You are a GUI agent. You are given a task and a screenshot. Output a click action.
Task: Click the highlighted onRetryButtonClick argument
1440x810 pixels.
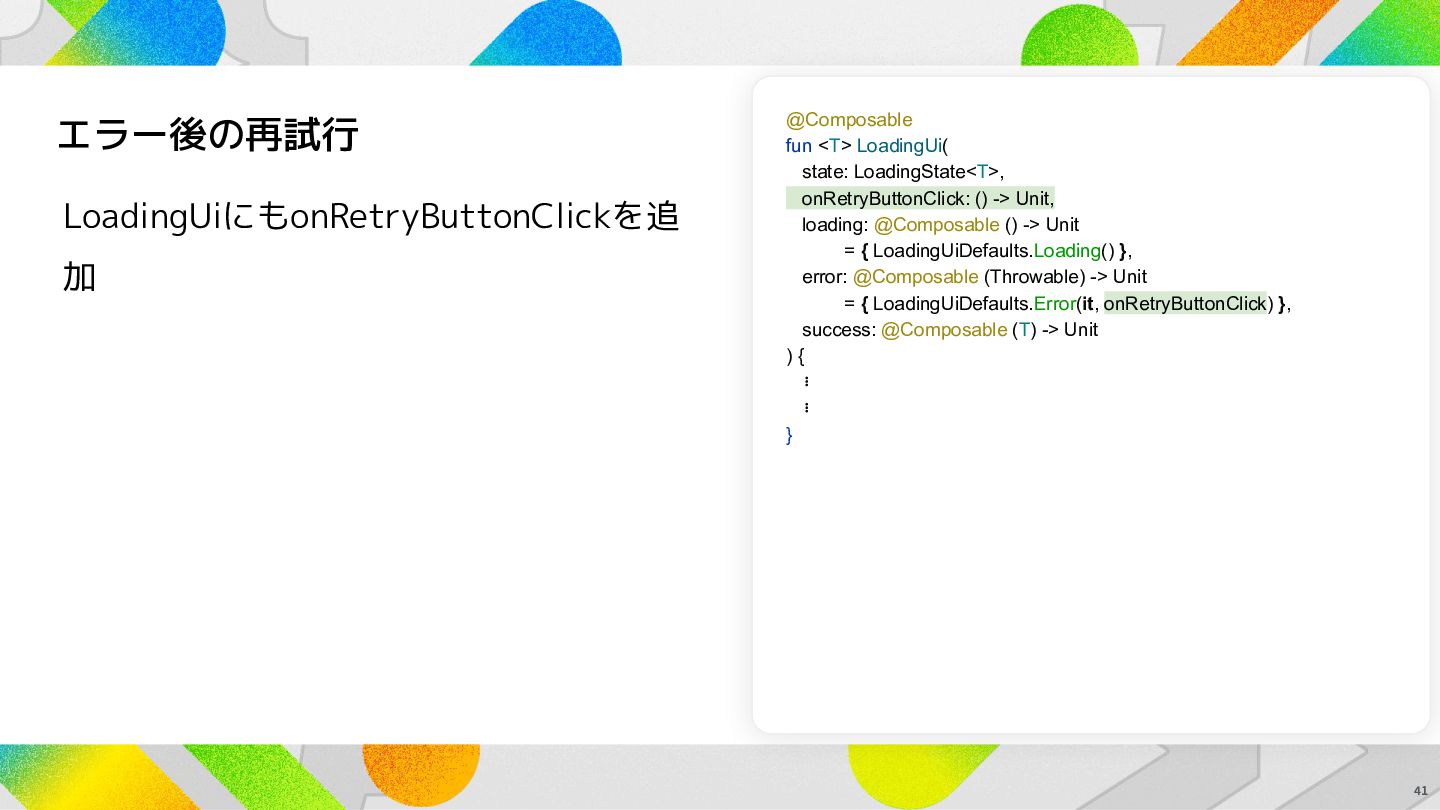[x=1185, y=303]
